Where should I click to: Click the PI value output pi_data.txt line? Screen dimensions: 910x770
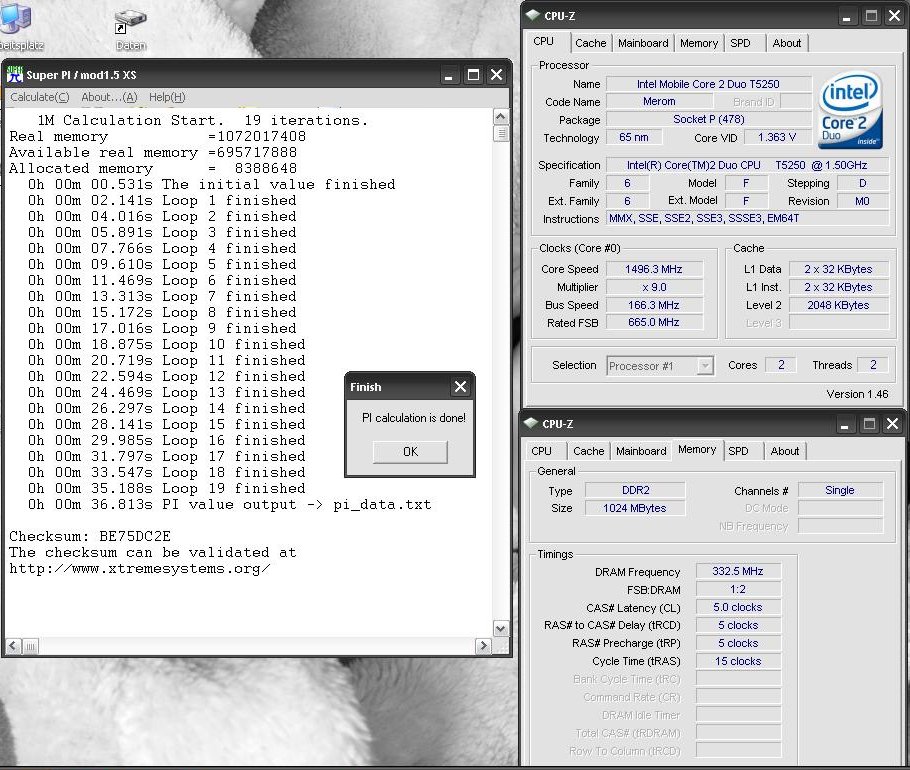[230, 505]
